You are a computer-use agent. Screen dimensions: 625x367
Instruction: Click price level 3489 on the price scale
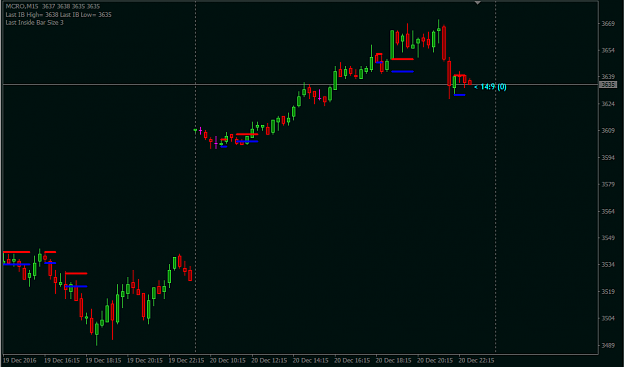coord(608,345)
